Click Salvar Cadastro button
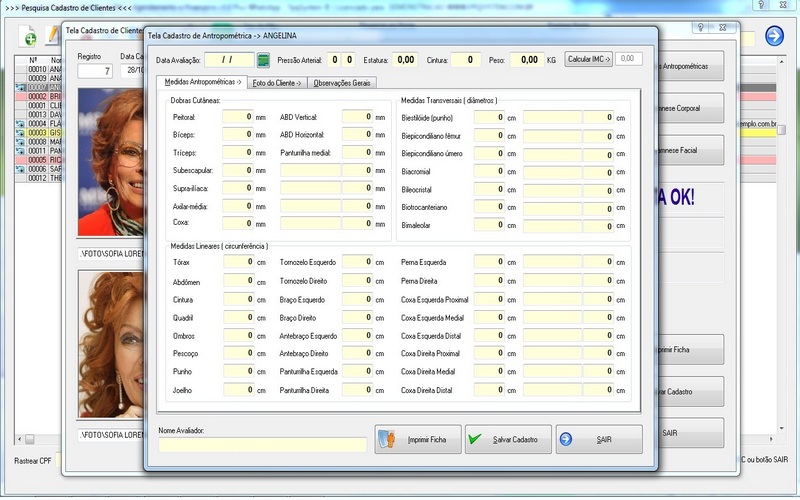This screenshot has height=500, width=800. [x=508, y=439]
